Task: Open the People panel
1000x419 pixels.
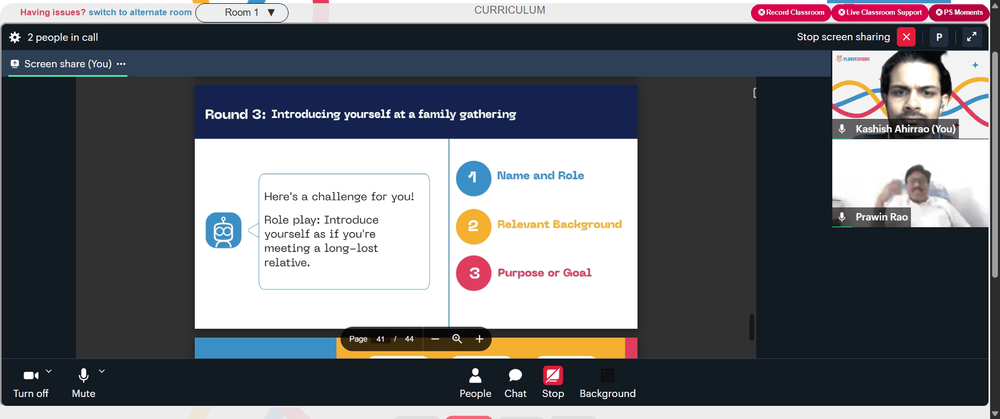Action: tap(475, 383)
